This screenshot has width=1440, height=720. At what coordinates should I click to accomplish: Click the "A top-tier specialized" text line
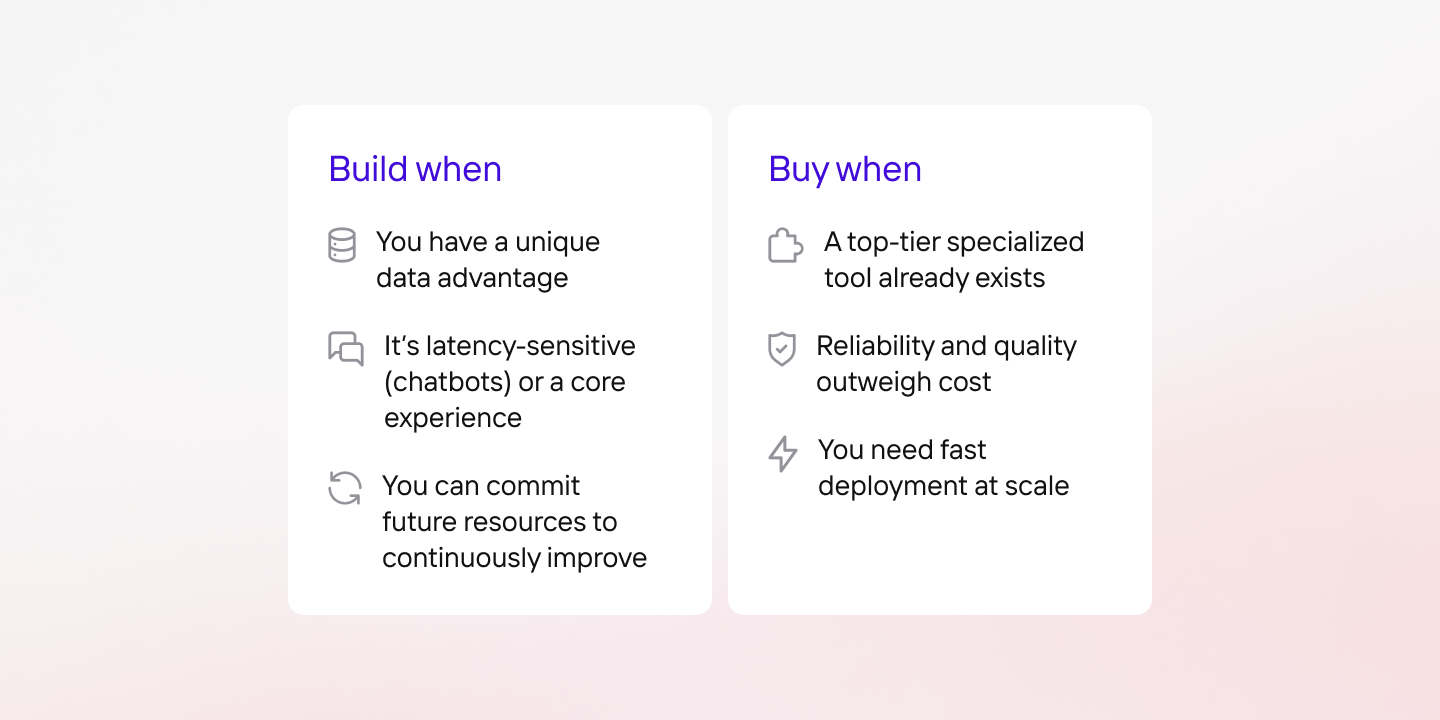(x=954, y=242)
